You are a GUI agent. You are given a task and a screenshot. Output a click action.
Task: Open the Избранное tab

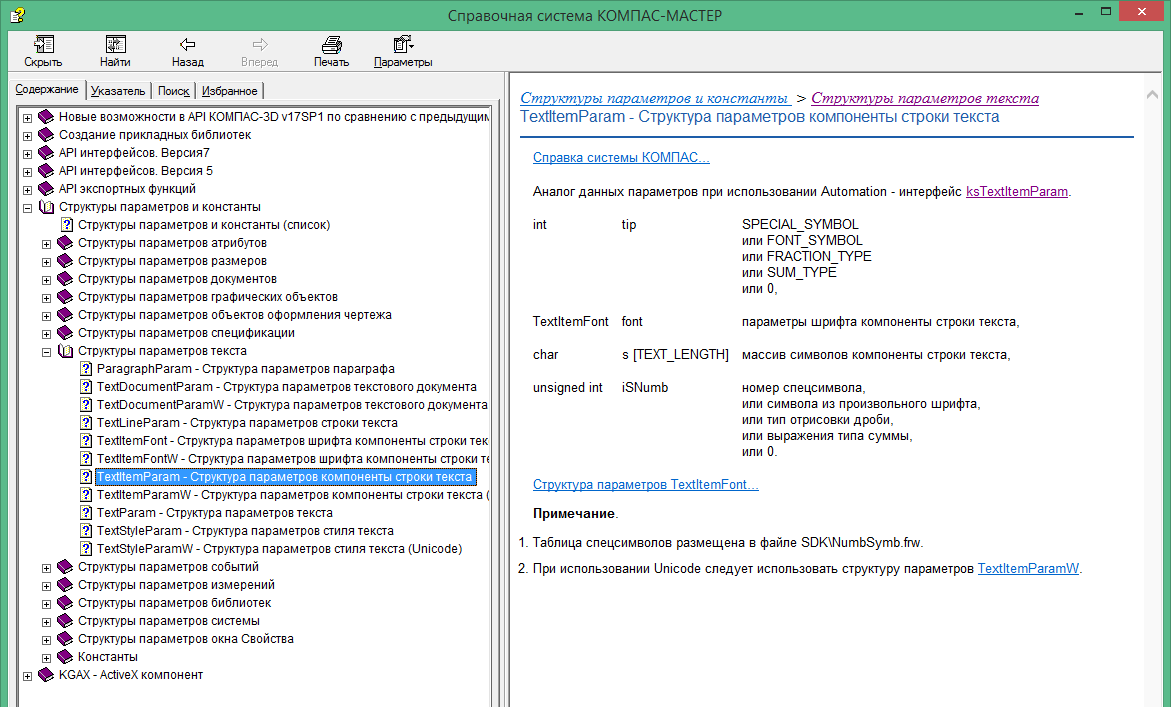[229, 91]
